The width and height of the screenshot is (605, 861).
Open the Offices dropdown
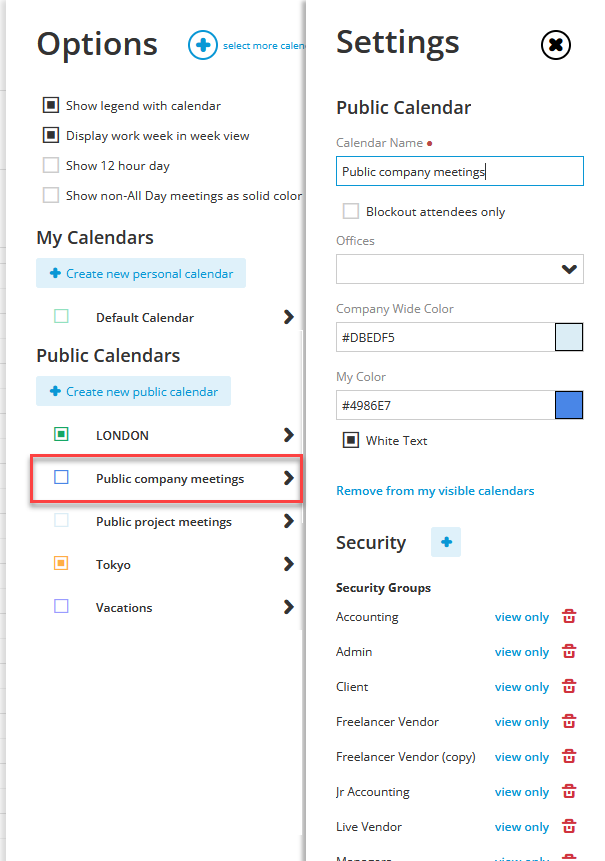pos(460,269)
